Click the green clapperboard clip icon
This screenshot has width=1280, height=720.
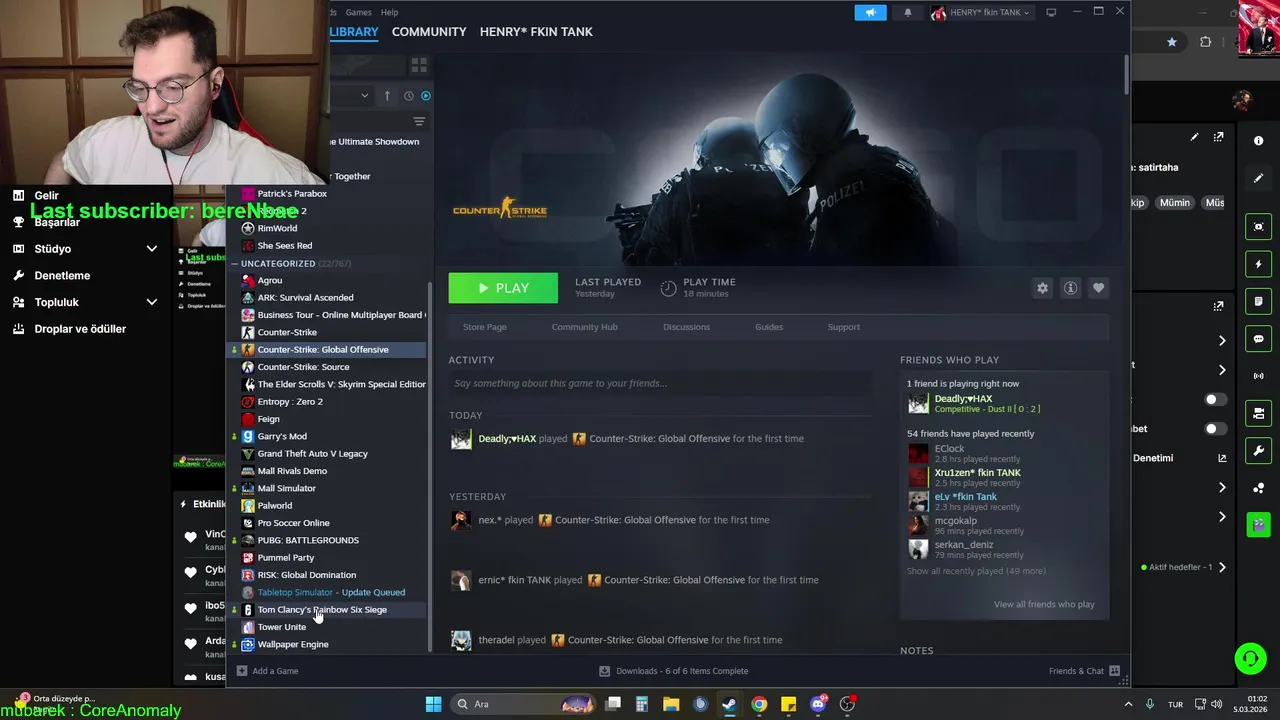(x=1258, y=524)
